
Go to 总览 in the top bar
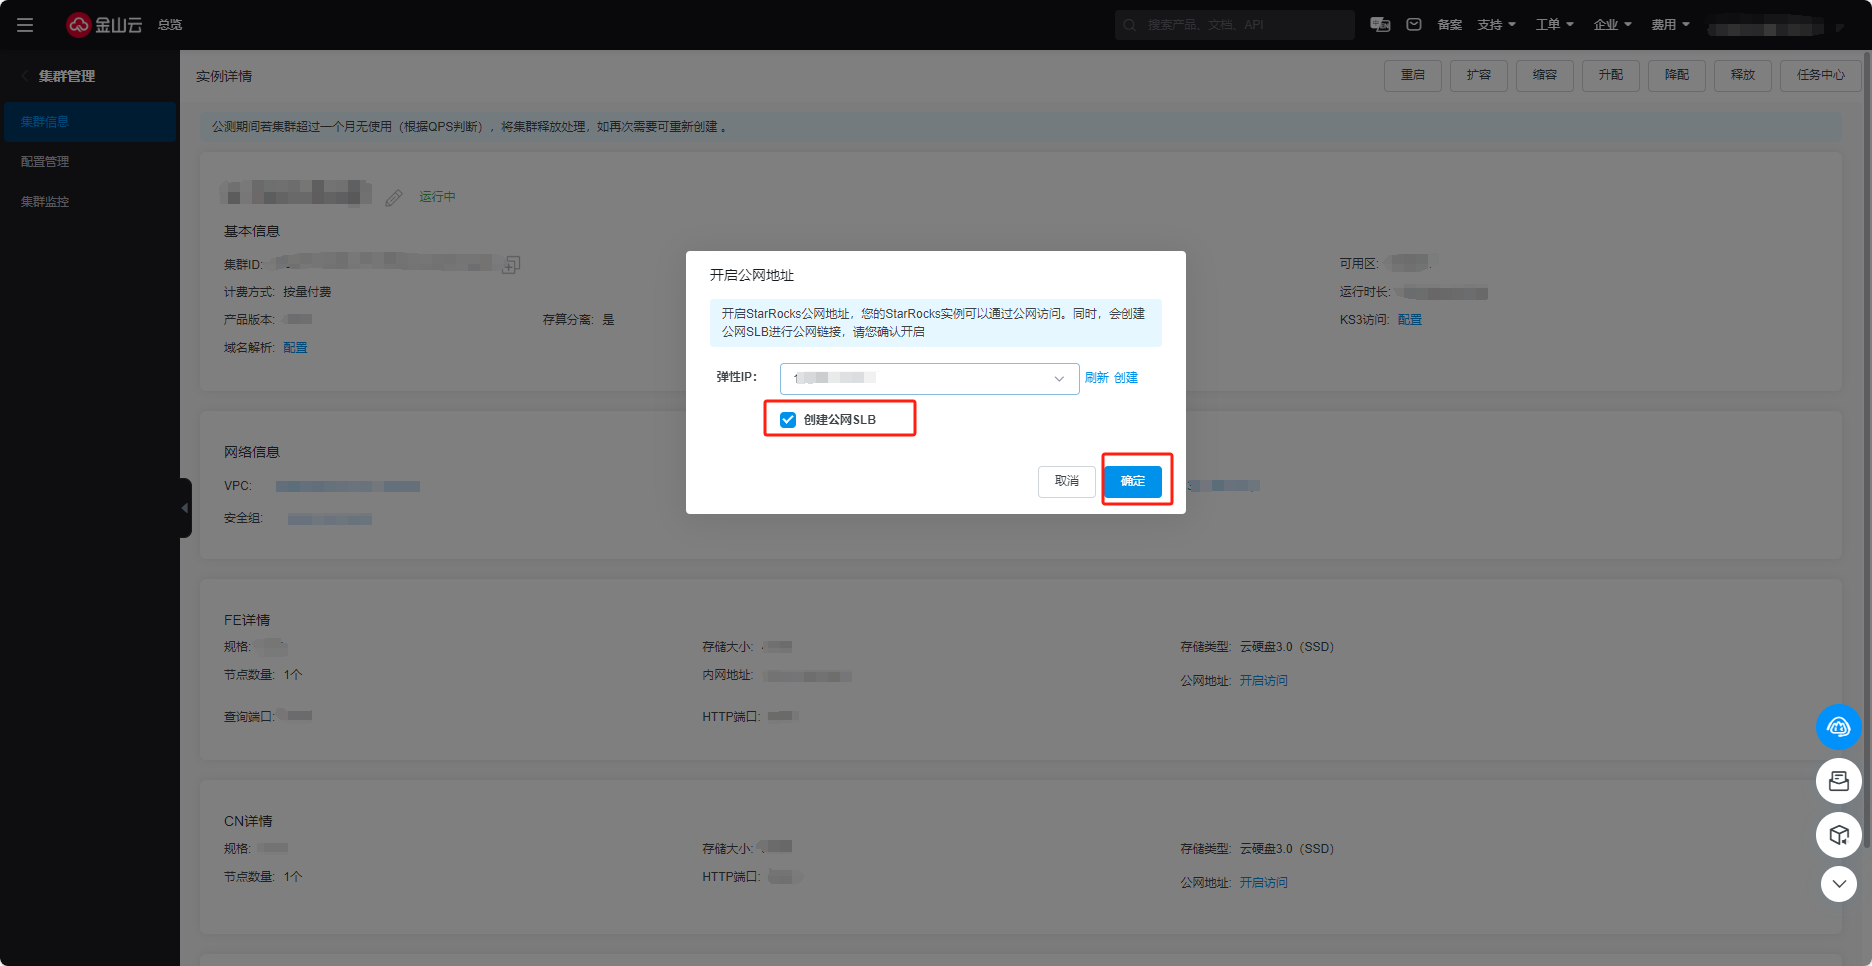(x=170, y=25)
